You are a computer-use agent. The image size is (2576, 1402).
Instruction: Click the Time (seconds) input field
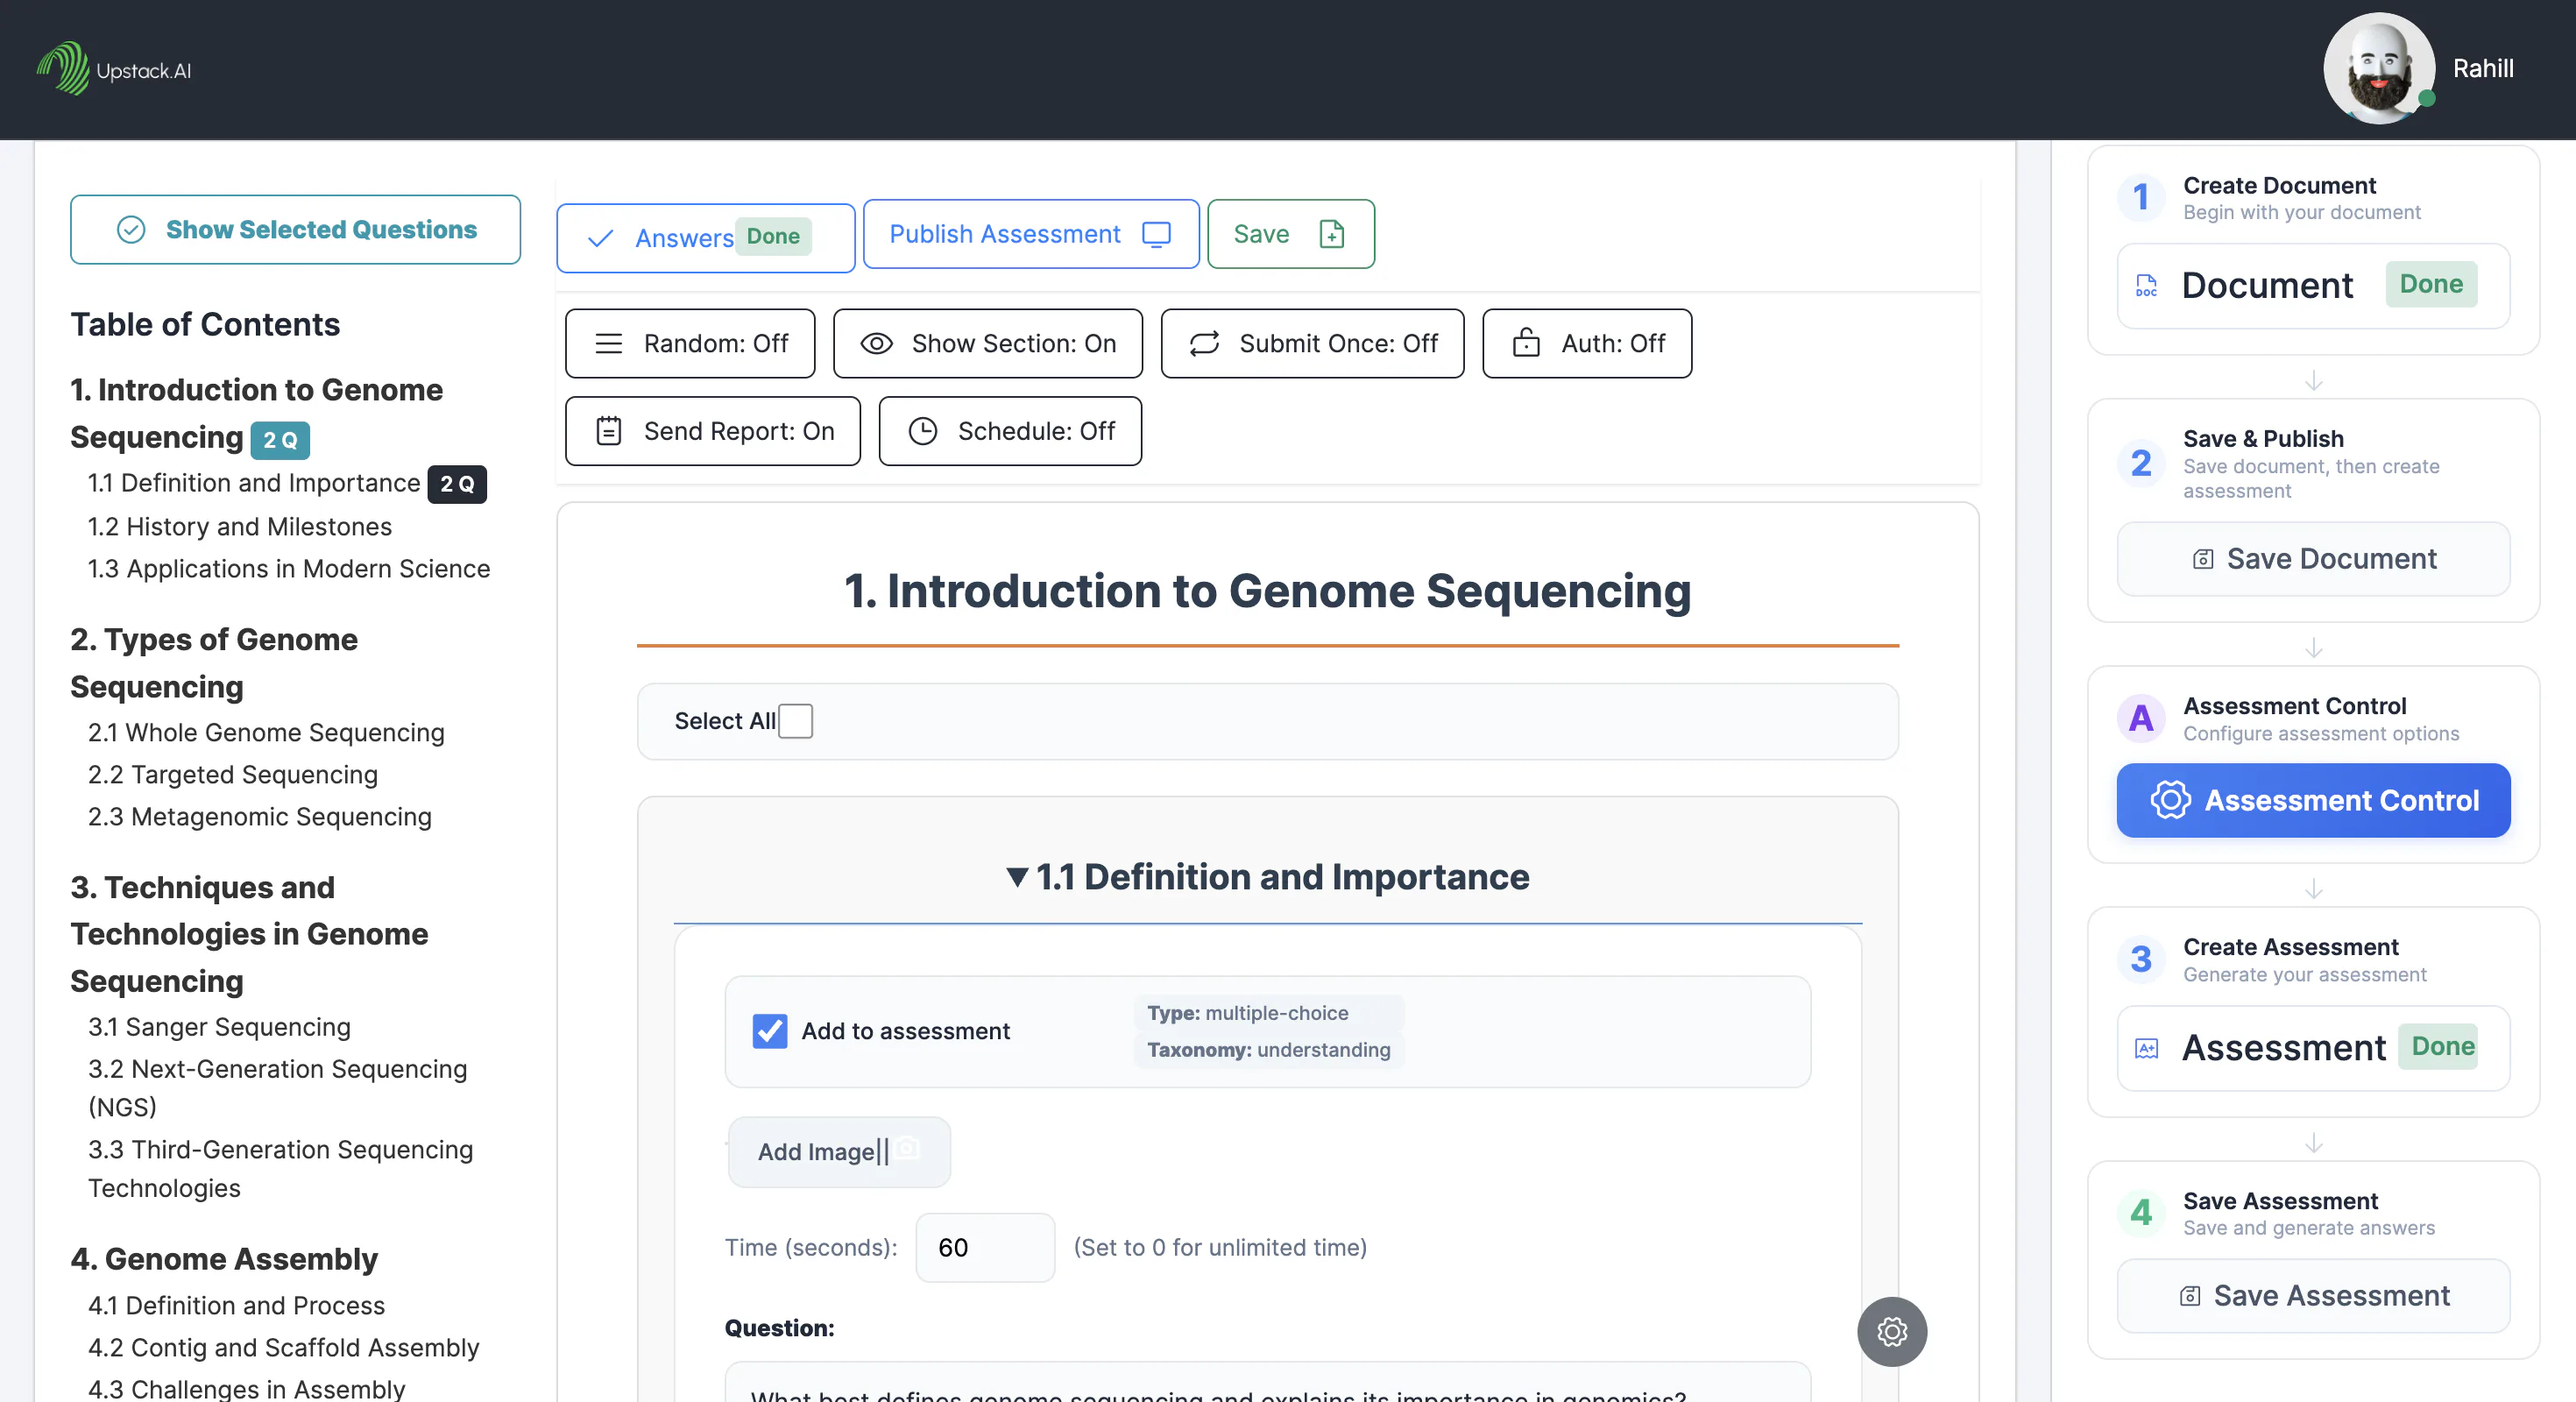point(984,1247)
